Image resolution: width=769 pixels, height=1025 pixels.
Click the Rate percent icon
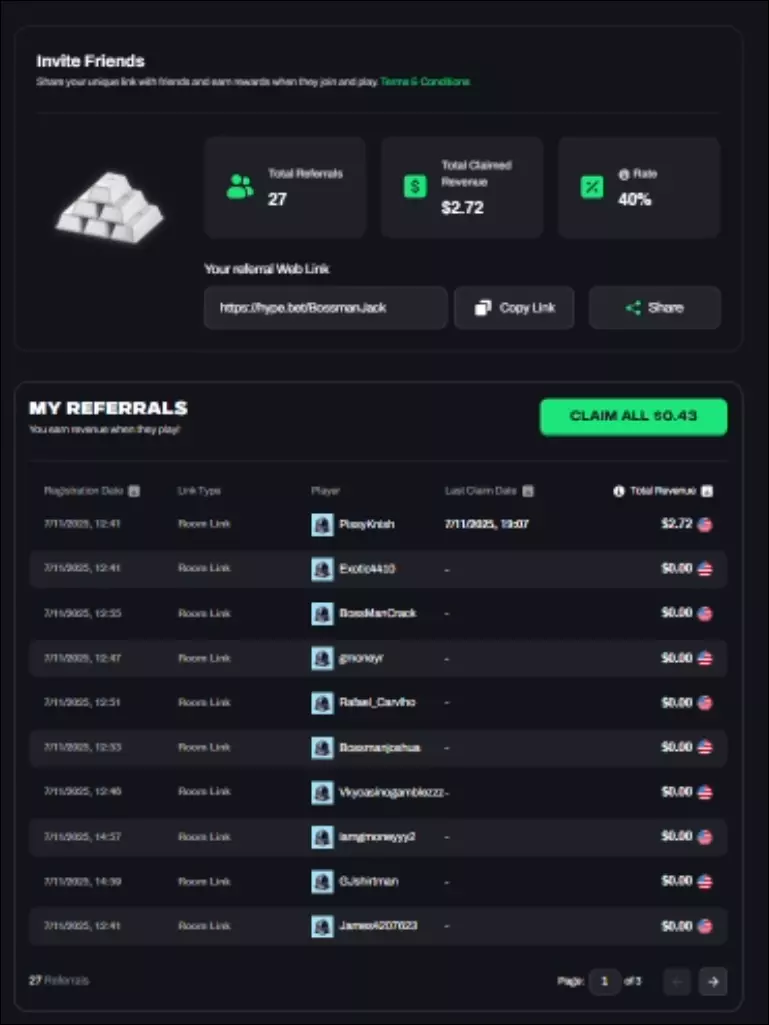click(x=592, y=187)
